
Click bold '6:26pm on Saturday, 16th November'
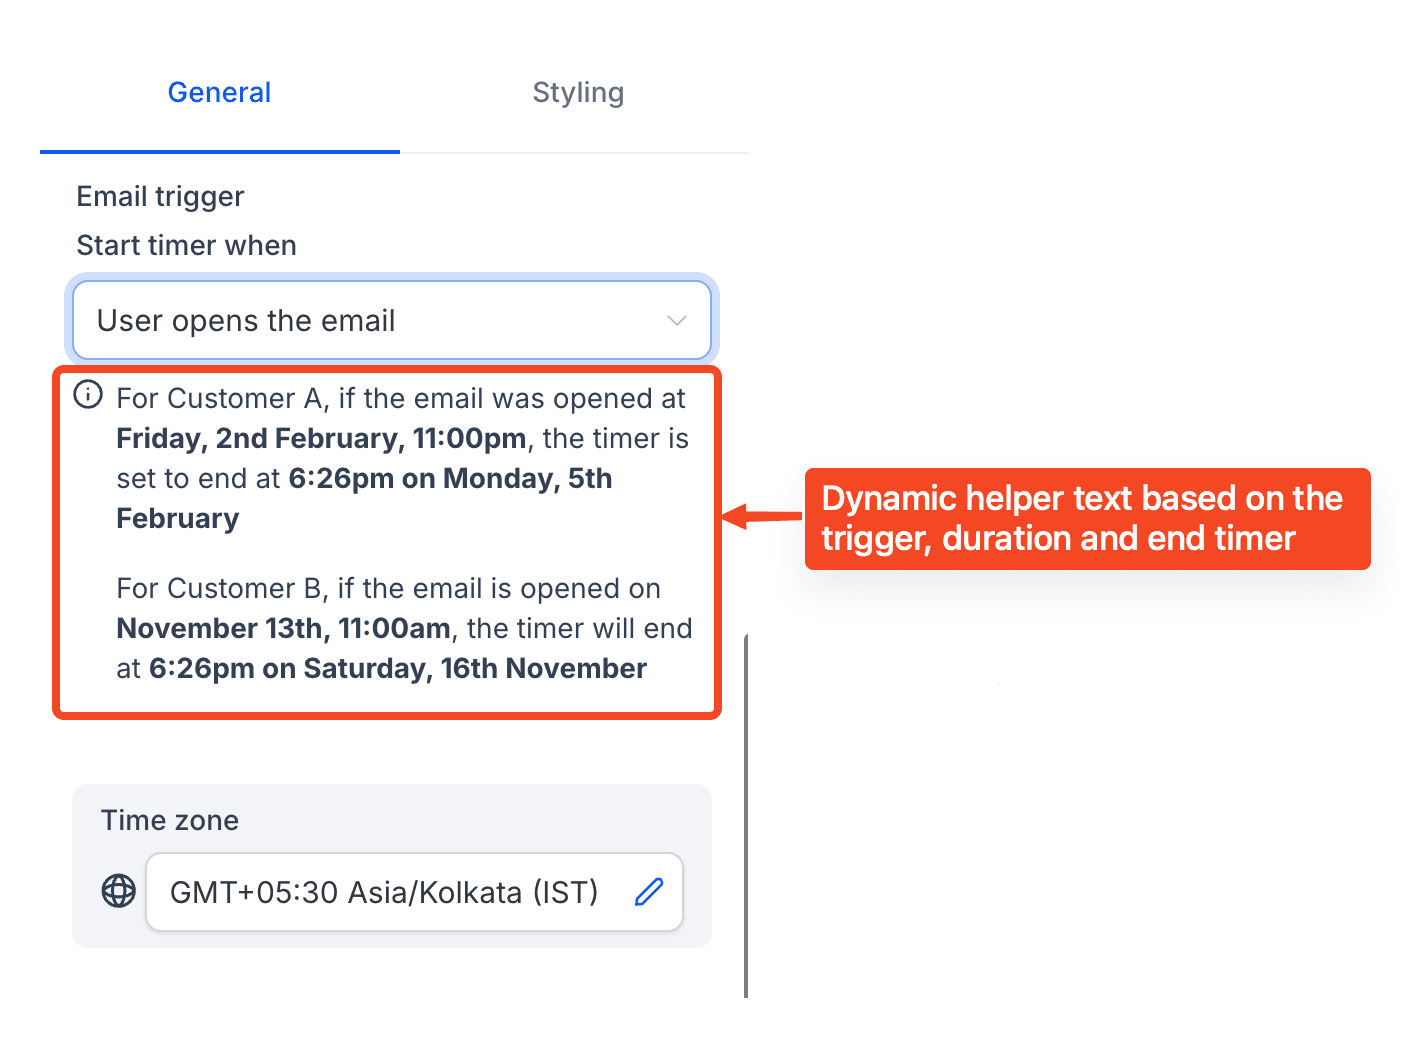coord(398,668)
